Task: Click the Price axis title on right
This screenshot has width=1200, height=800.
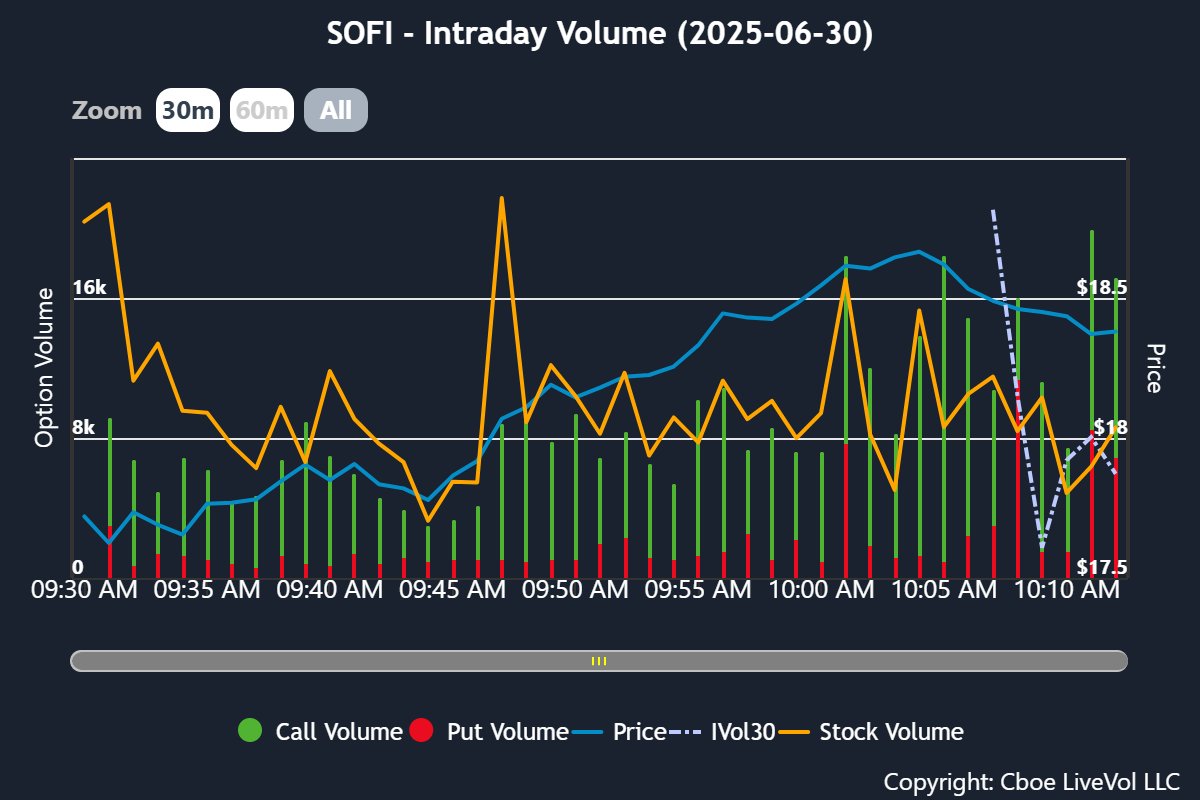Action: pyautogui.click(x=1155, y=368)
